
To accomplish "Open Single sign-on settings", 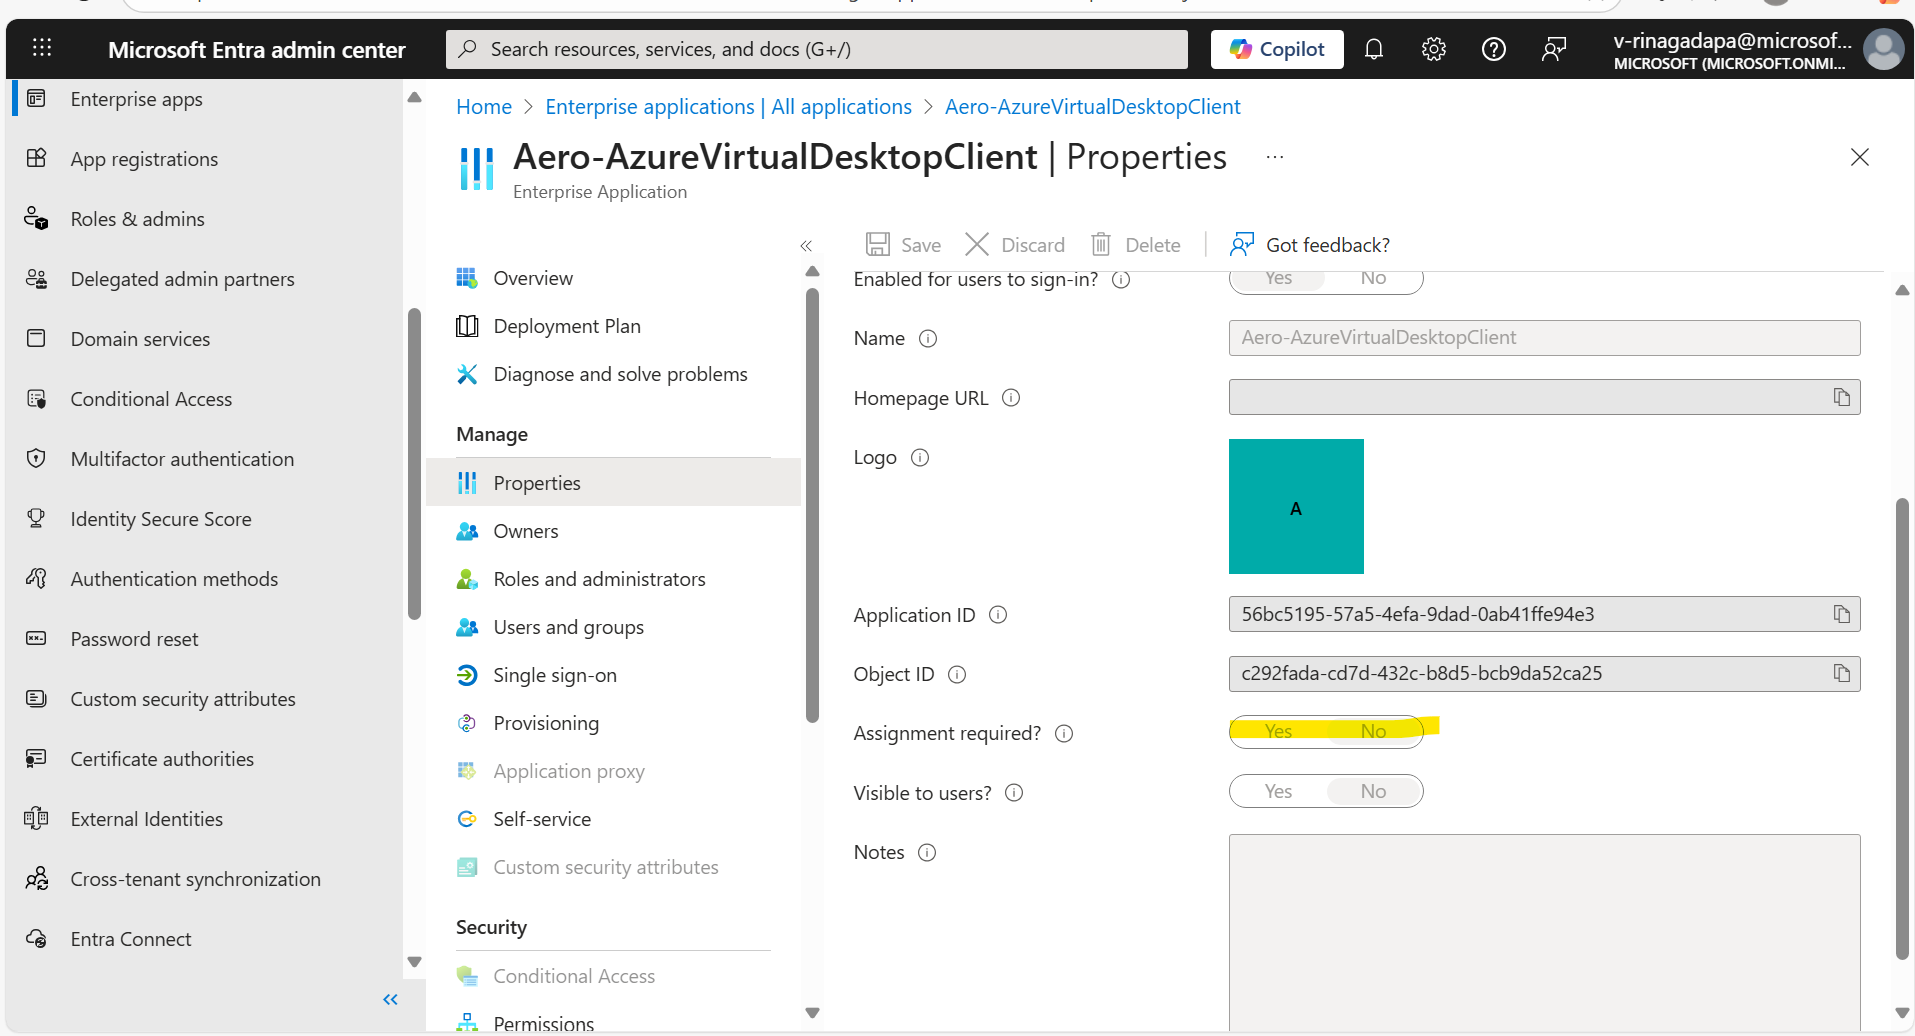I will (x=555, y=675).
